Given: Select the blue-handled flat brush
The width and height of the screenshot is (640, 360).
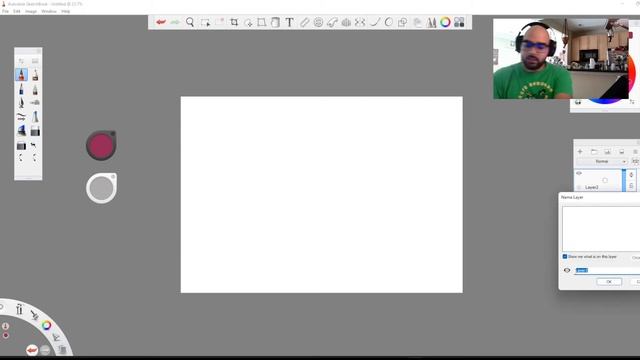Looking at the screenshot, I should point(21,131).
